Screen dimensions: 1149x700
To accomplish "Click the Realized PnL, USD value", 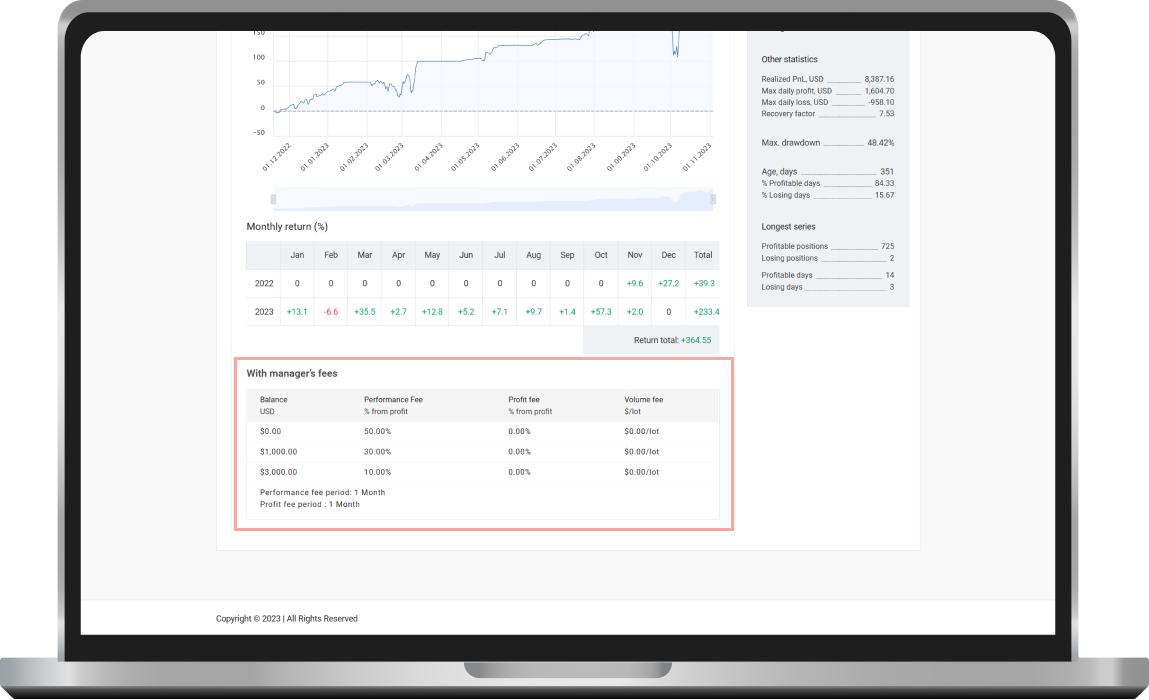I will (879, 79).
